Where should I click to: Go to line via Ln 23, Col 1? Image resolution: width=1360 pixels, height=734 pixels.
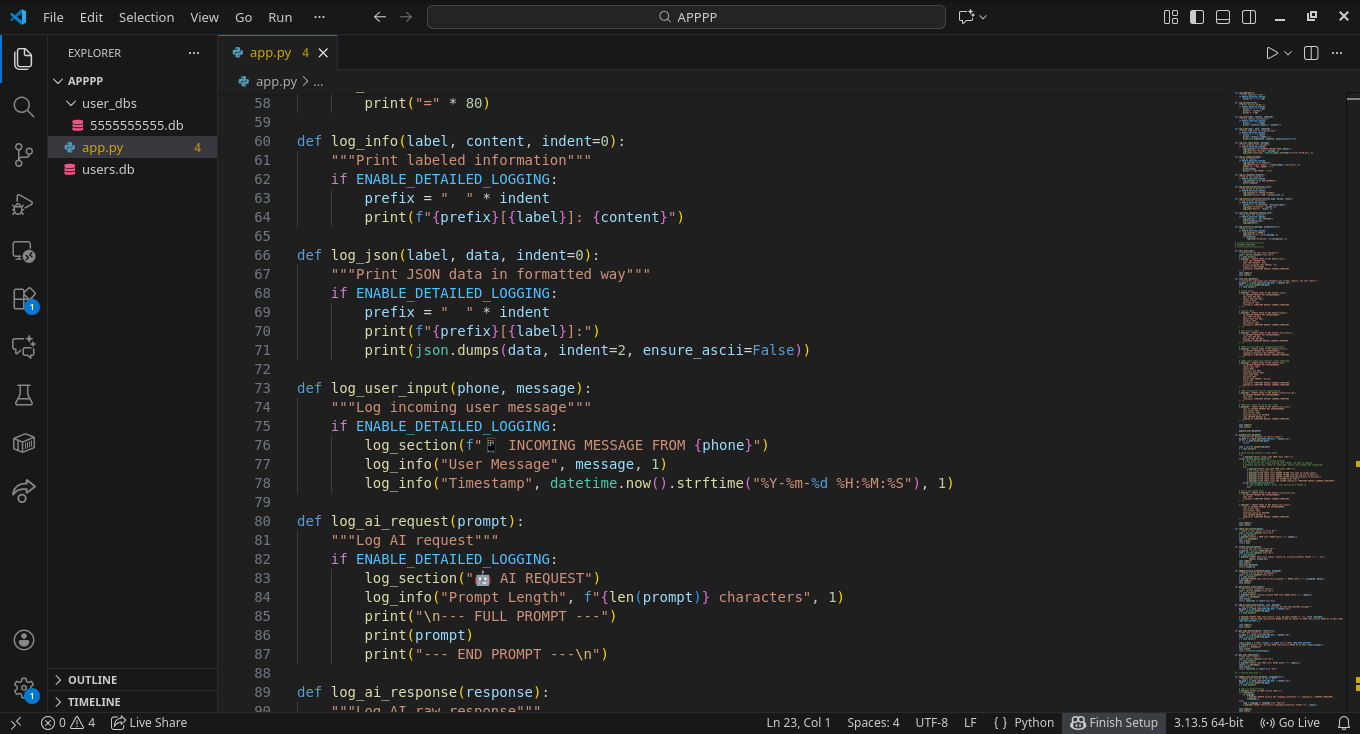[798, 722]
